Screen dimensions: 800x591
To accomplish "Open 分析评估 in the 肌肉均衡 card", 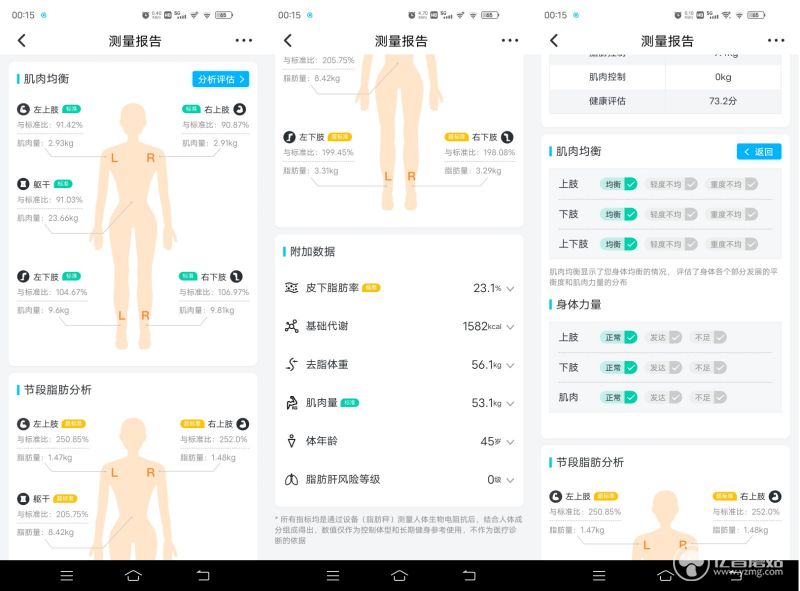I will 220,79.
